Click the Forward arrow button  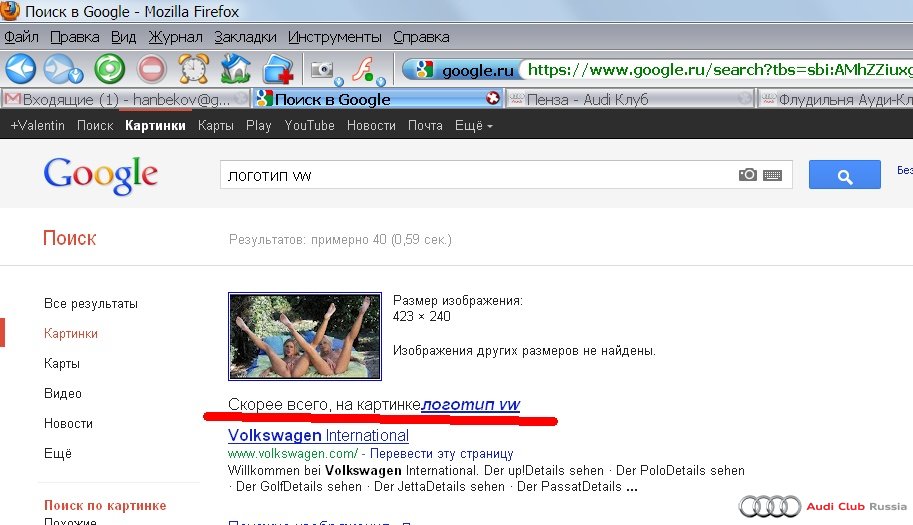point(58,68)
